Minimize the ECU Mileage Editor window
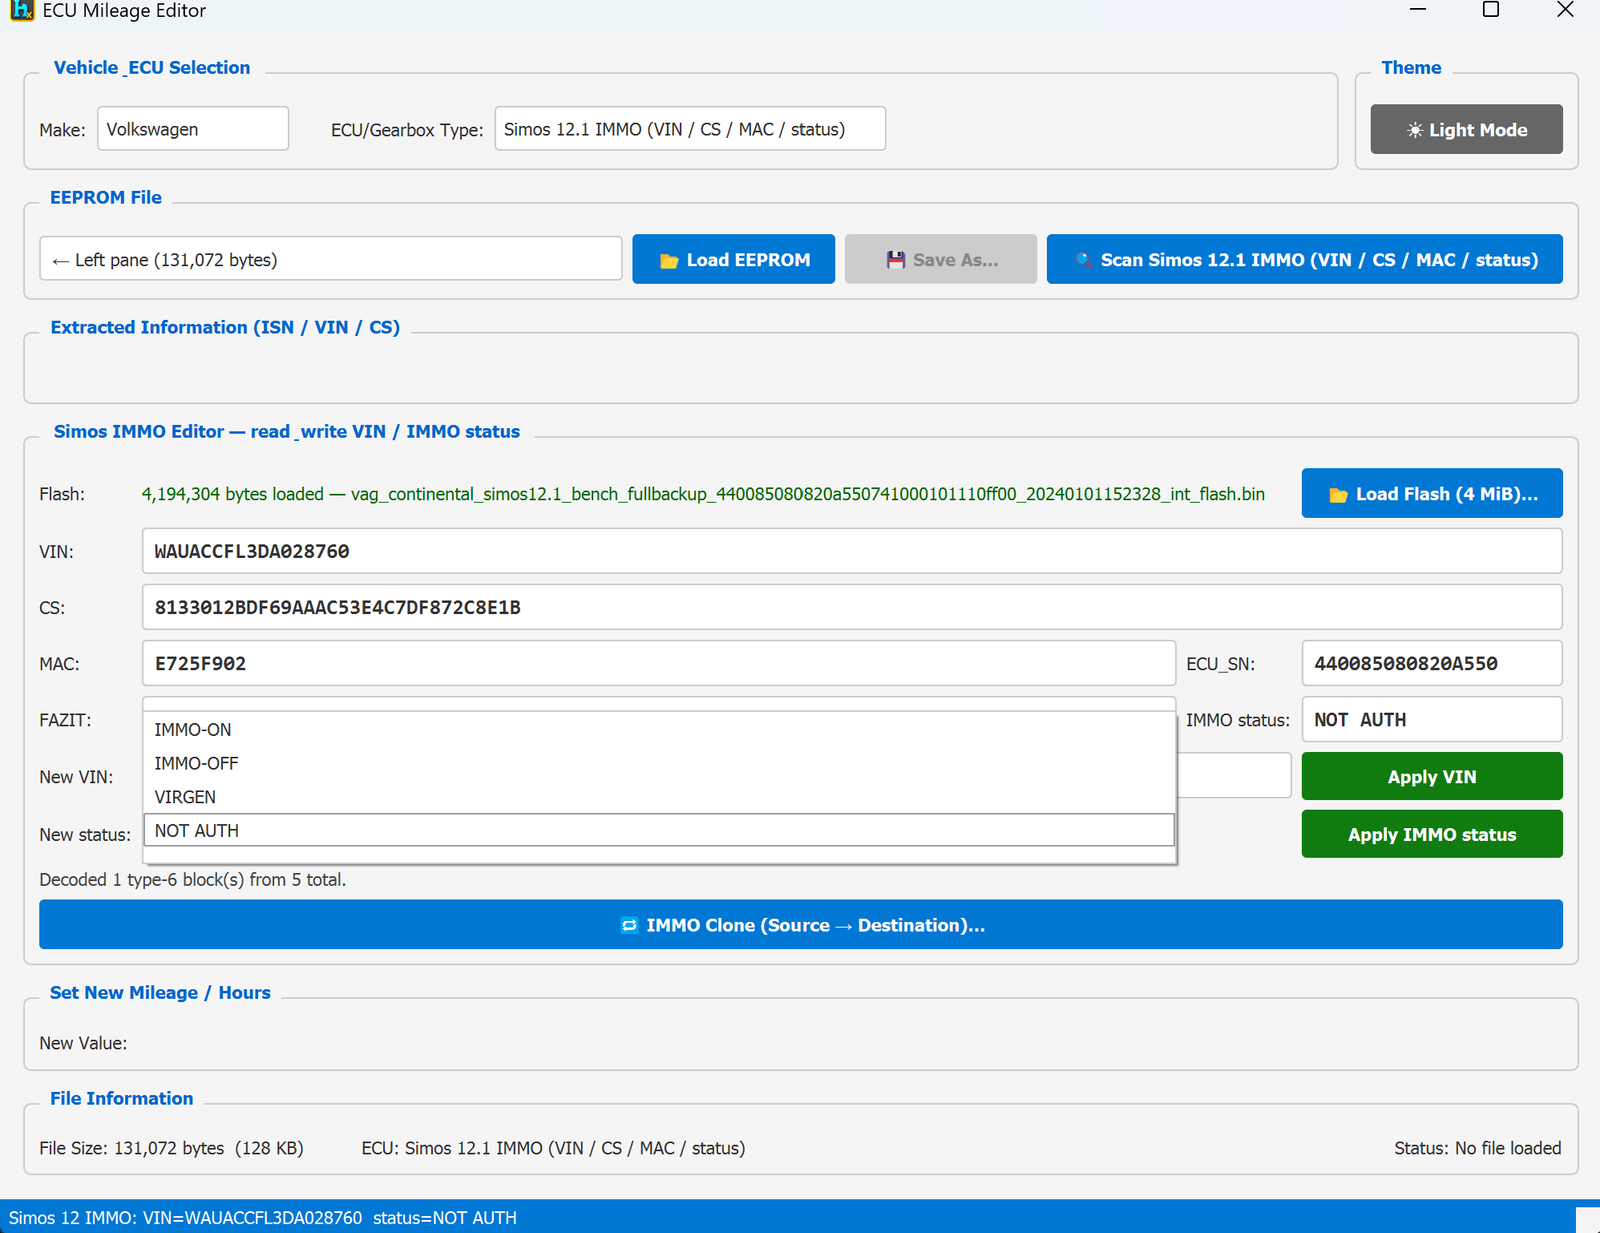1600x1233 pixels. pyautogui.click(x=1418, y=10)
